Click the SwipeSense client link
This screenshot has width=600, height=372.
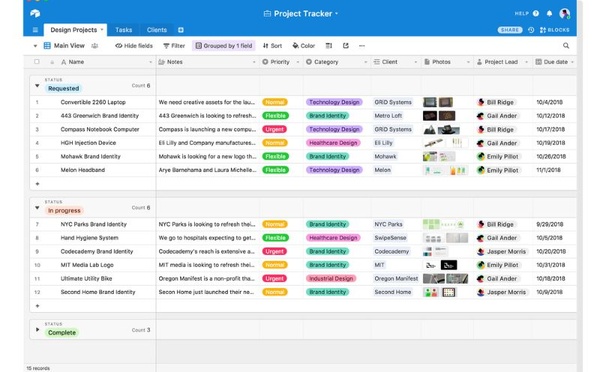pos(390,238)
